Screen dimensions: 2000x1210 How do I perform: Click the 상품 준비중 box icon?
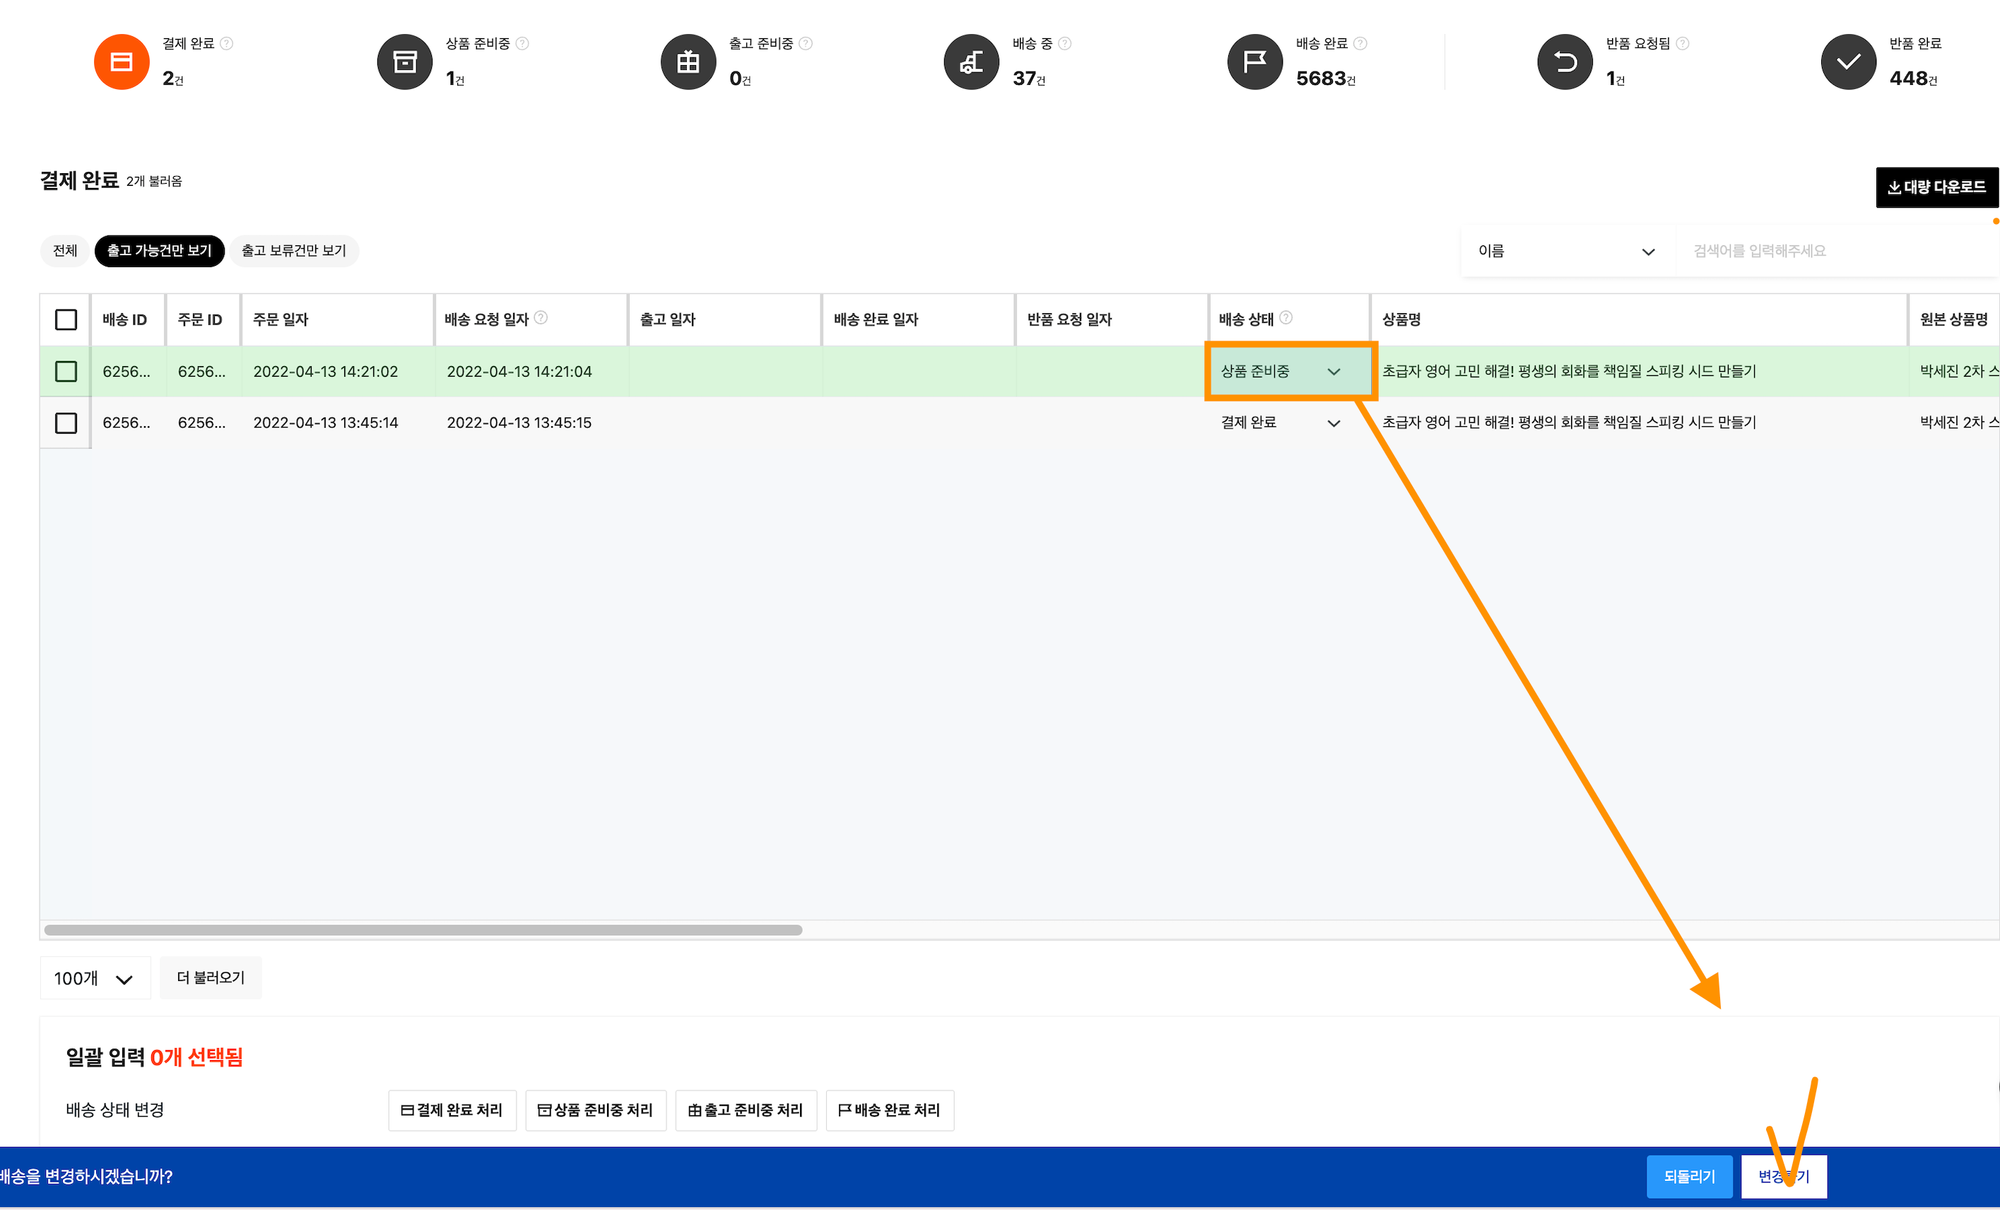[x=405, y=62]
